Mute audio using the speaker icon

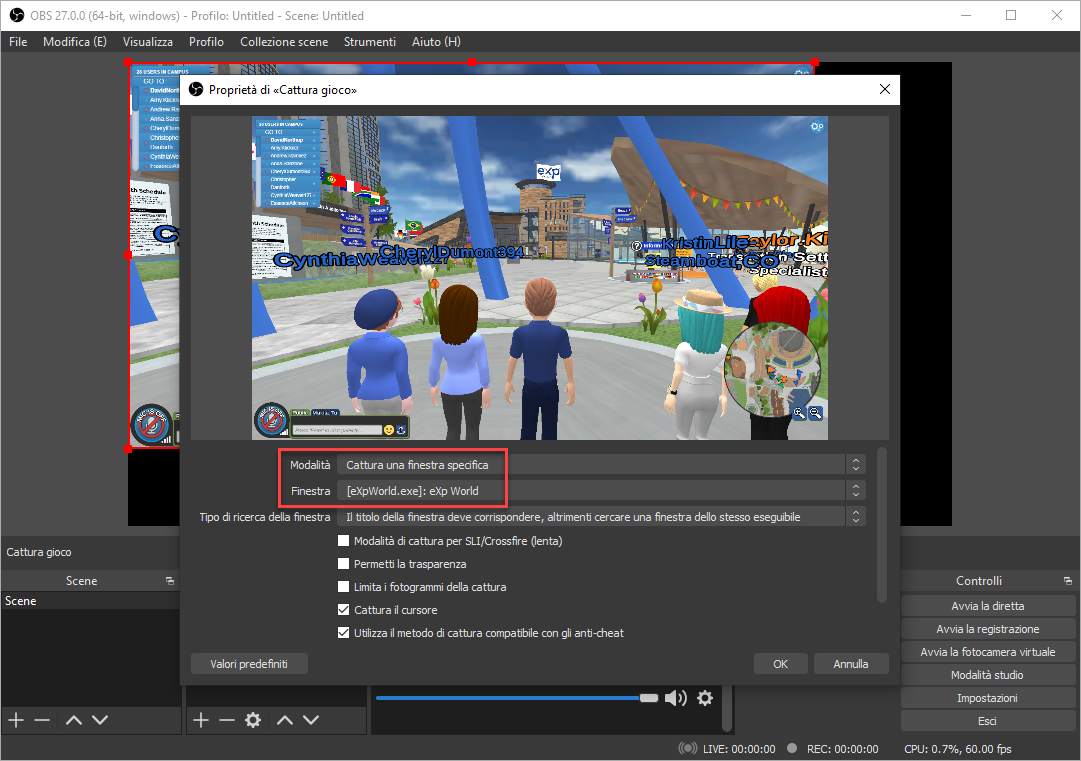click(x=676, y=698)
